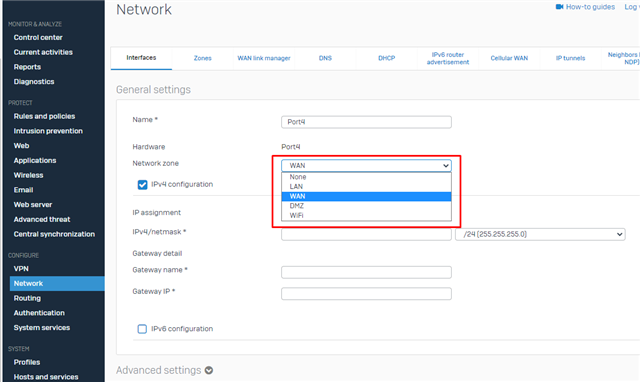640x382 pixels.
Task: Uncheck the IPv4 configuration checkbox
Action: [142, 185]
